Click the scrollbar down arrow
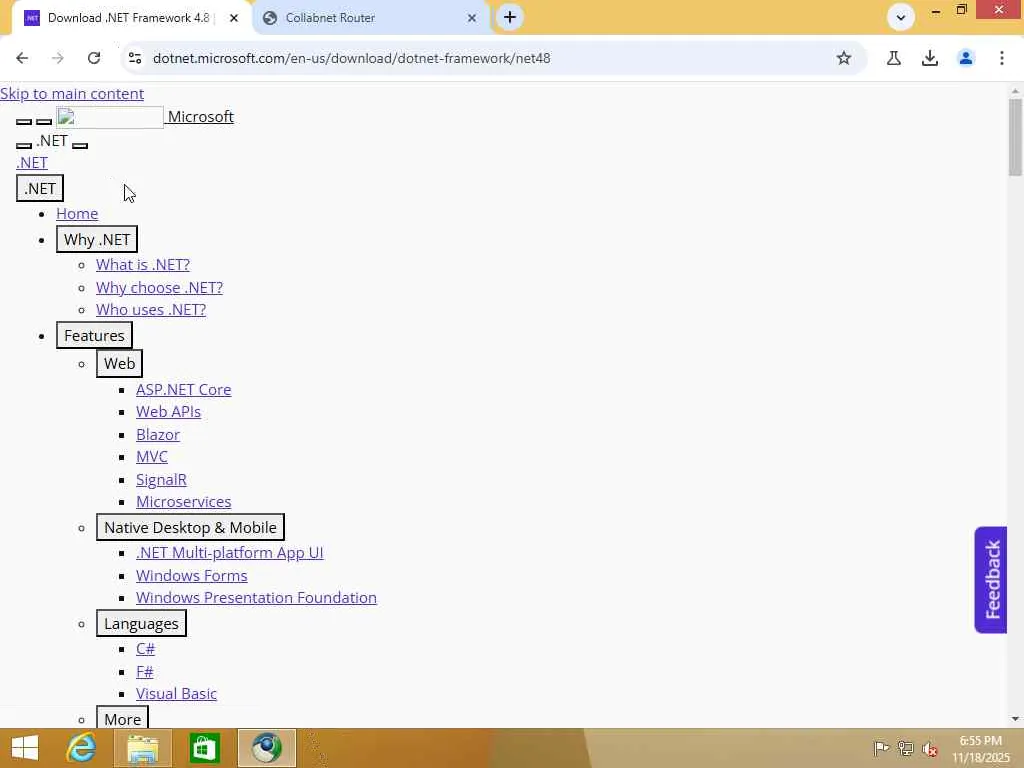1024x768 pixels. (1015, 719)
